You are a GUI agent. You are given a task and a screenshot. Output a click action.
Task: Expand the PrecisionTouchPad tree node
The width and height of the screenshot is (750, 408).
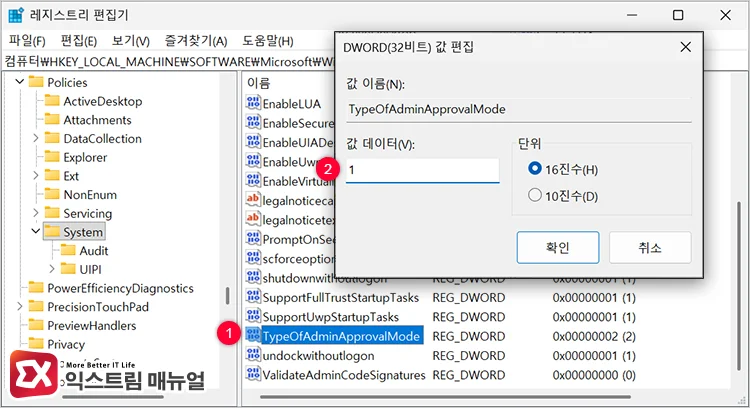coord(20,306)
